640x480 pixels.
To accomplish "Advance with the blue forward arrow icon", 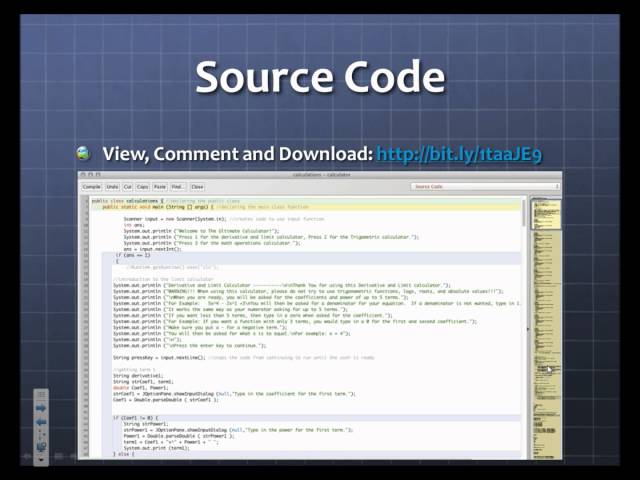I will pyautogui.click(x=41, y=408).
